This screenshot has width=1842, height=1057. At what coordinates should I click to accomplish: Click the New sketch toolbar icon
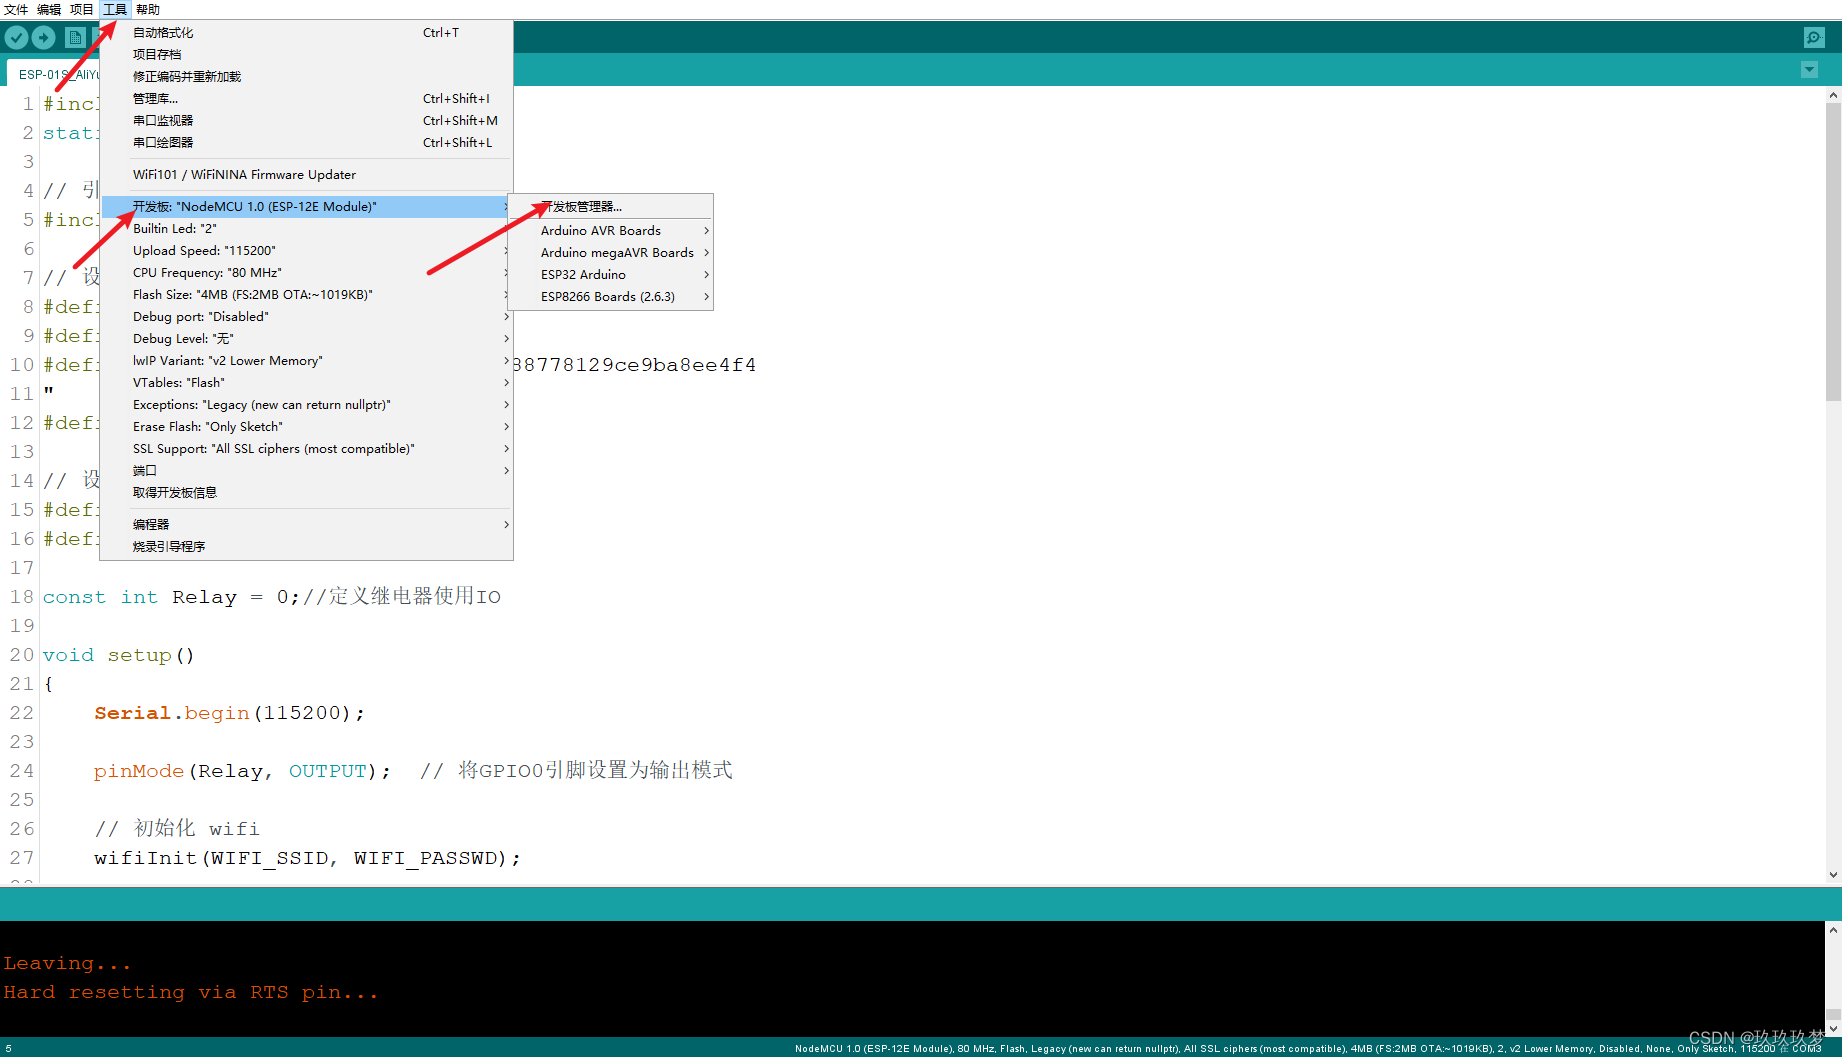tap(75, 38)
